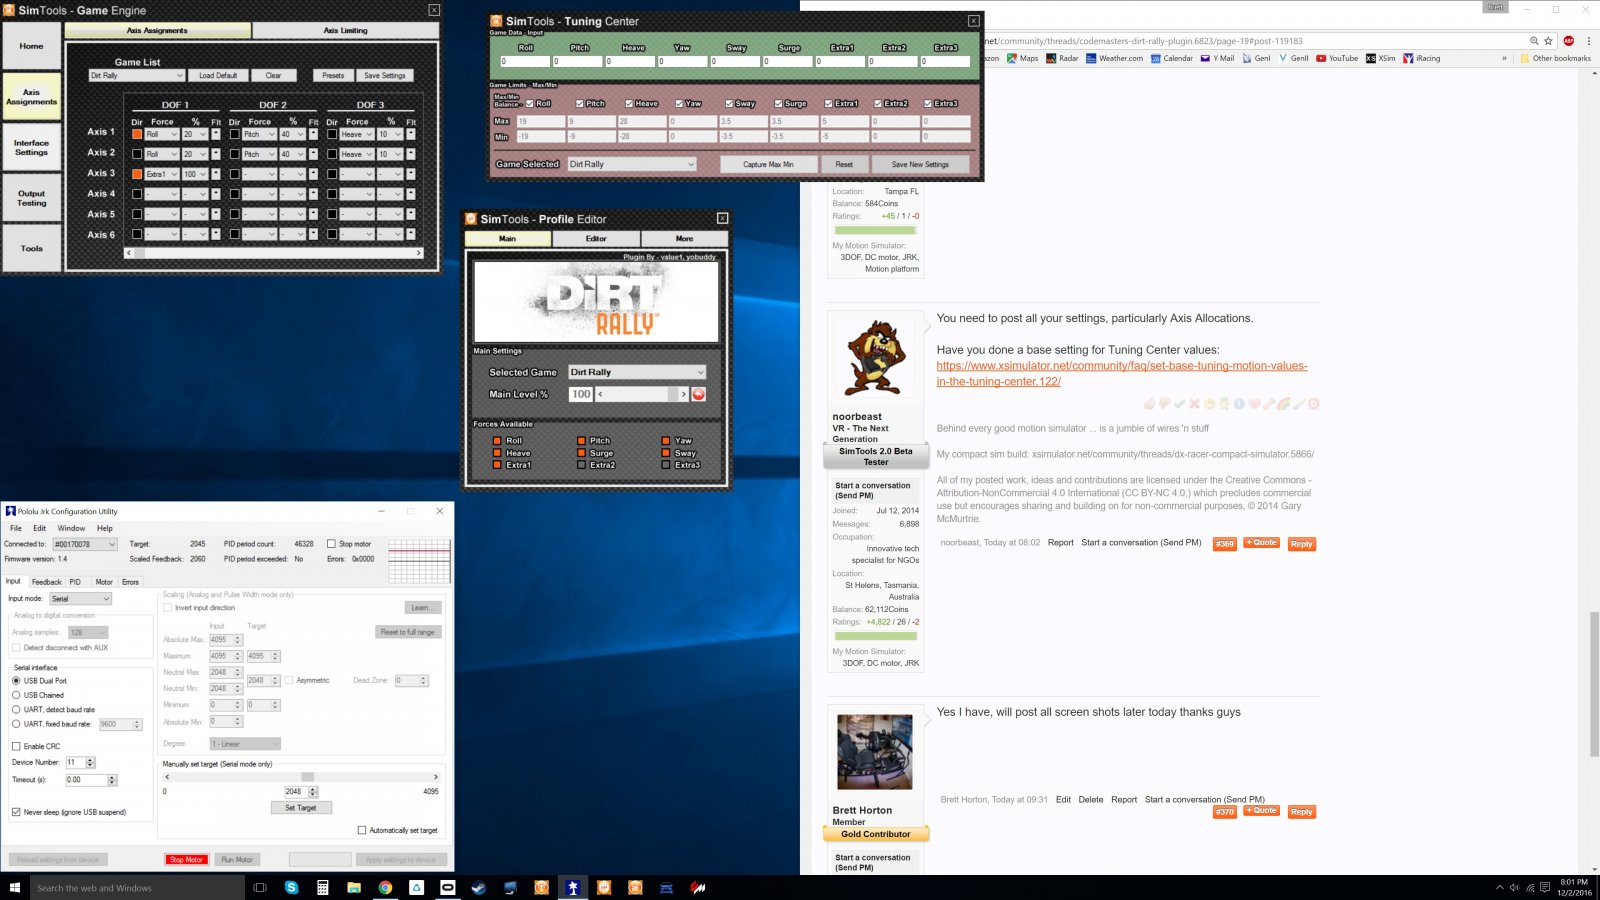Bookmark this page with the star icon
The image size is (1600, 900).
point(1548,41)
